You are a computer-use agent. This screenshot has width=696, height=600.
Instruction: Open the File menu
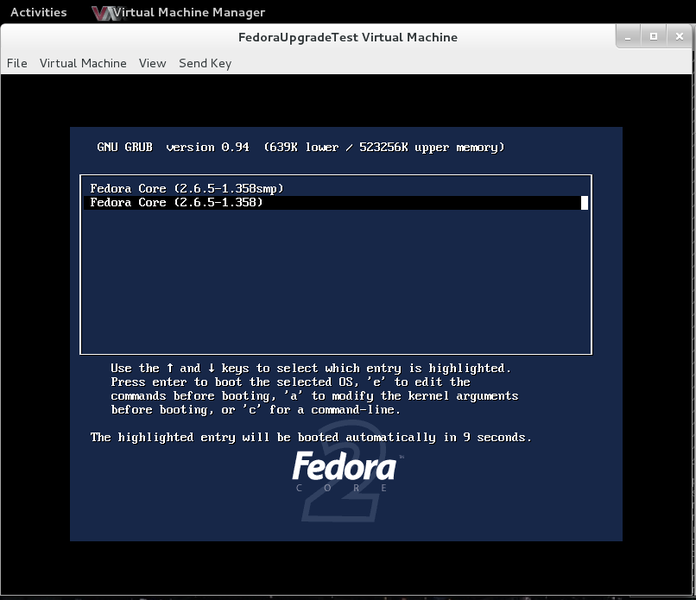click(x=17, y=63)
